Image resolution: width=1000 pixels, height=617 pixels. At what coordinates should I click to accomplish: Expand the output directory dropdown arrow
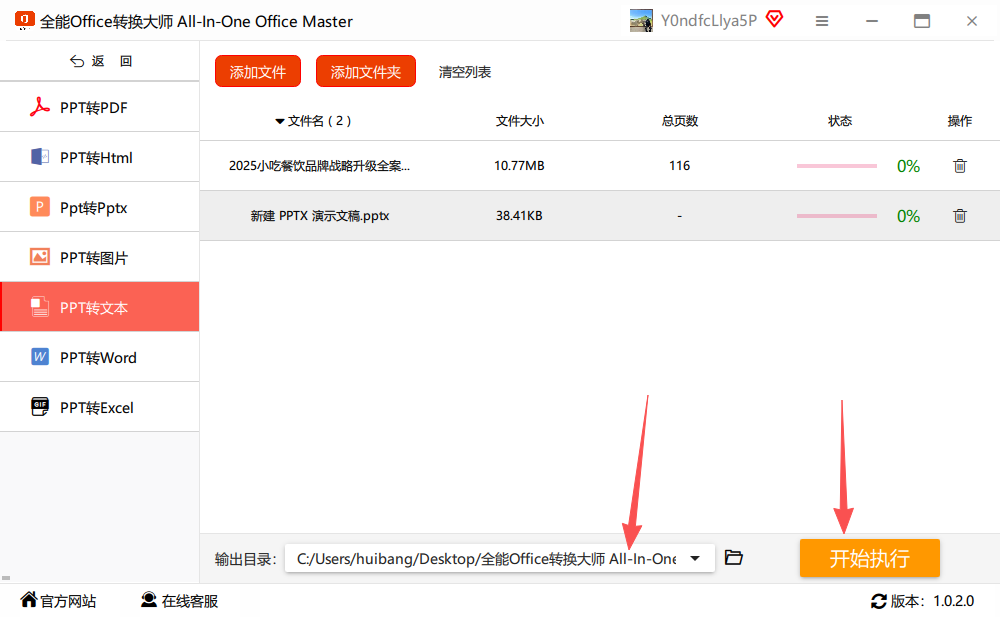695,558
